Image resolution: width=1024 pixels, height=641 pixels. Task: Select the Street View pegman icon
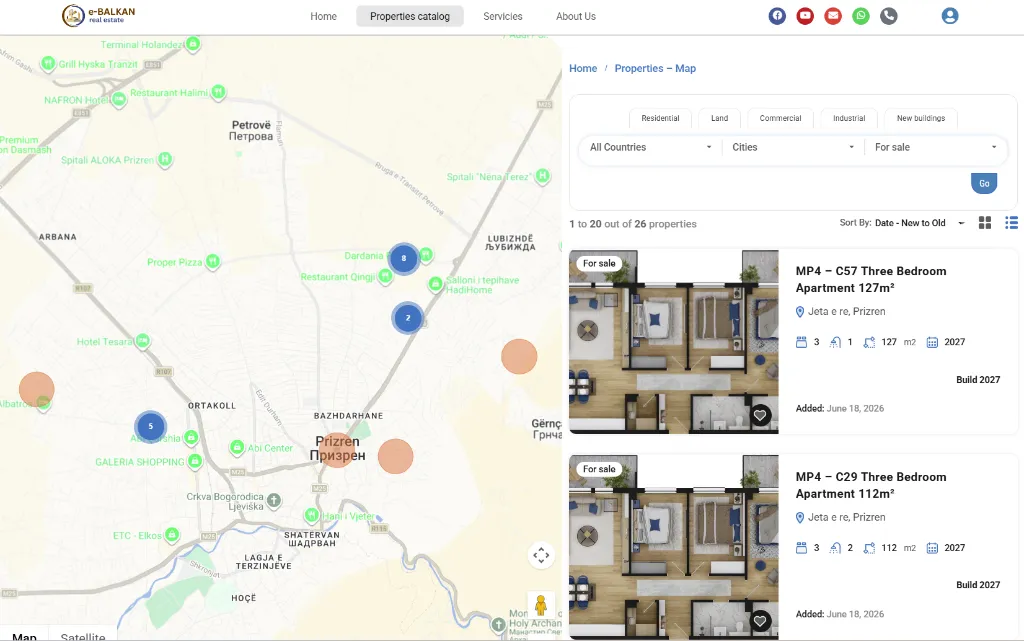541,605
